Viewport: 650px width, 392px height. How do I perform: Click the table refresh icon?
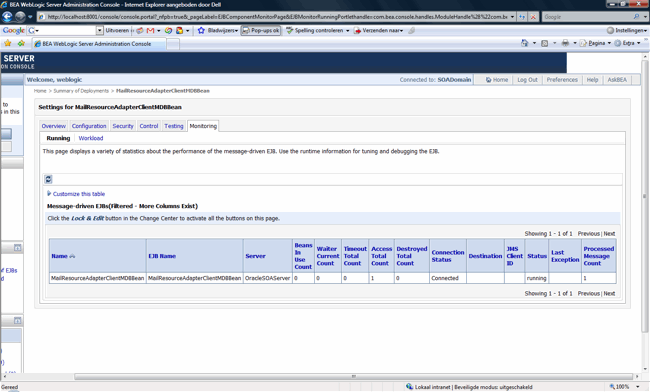[49, 179]
